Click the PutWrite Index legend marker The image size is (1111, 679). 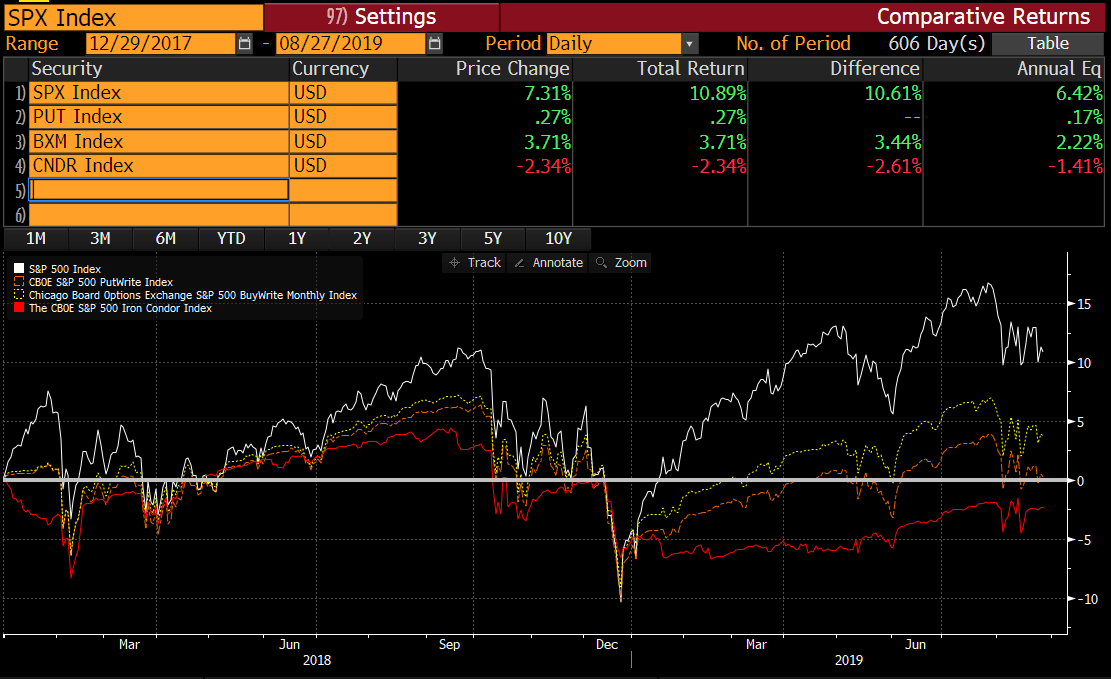pyautogui.click(x=19, y=282)
